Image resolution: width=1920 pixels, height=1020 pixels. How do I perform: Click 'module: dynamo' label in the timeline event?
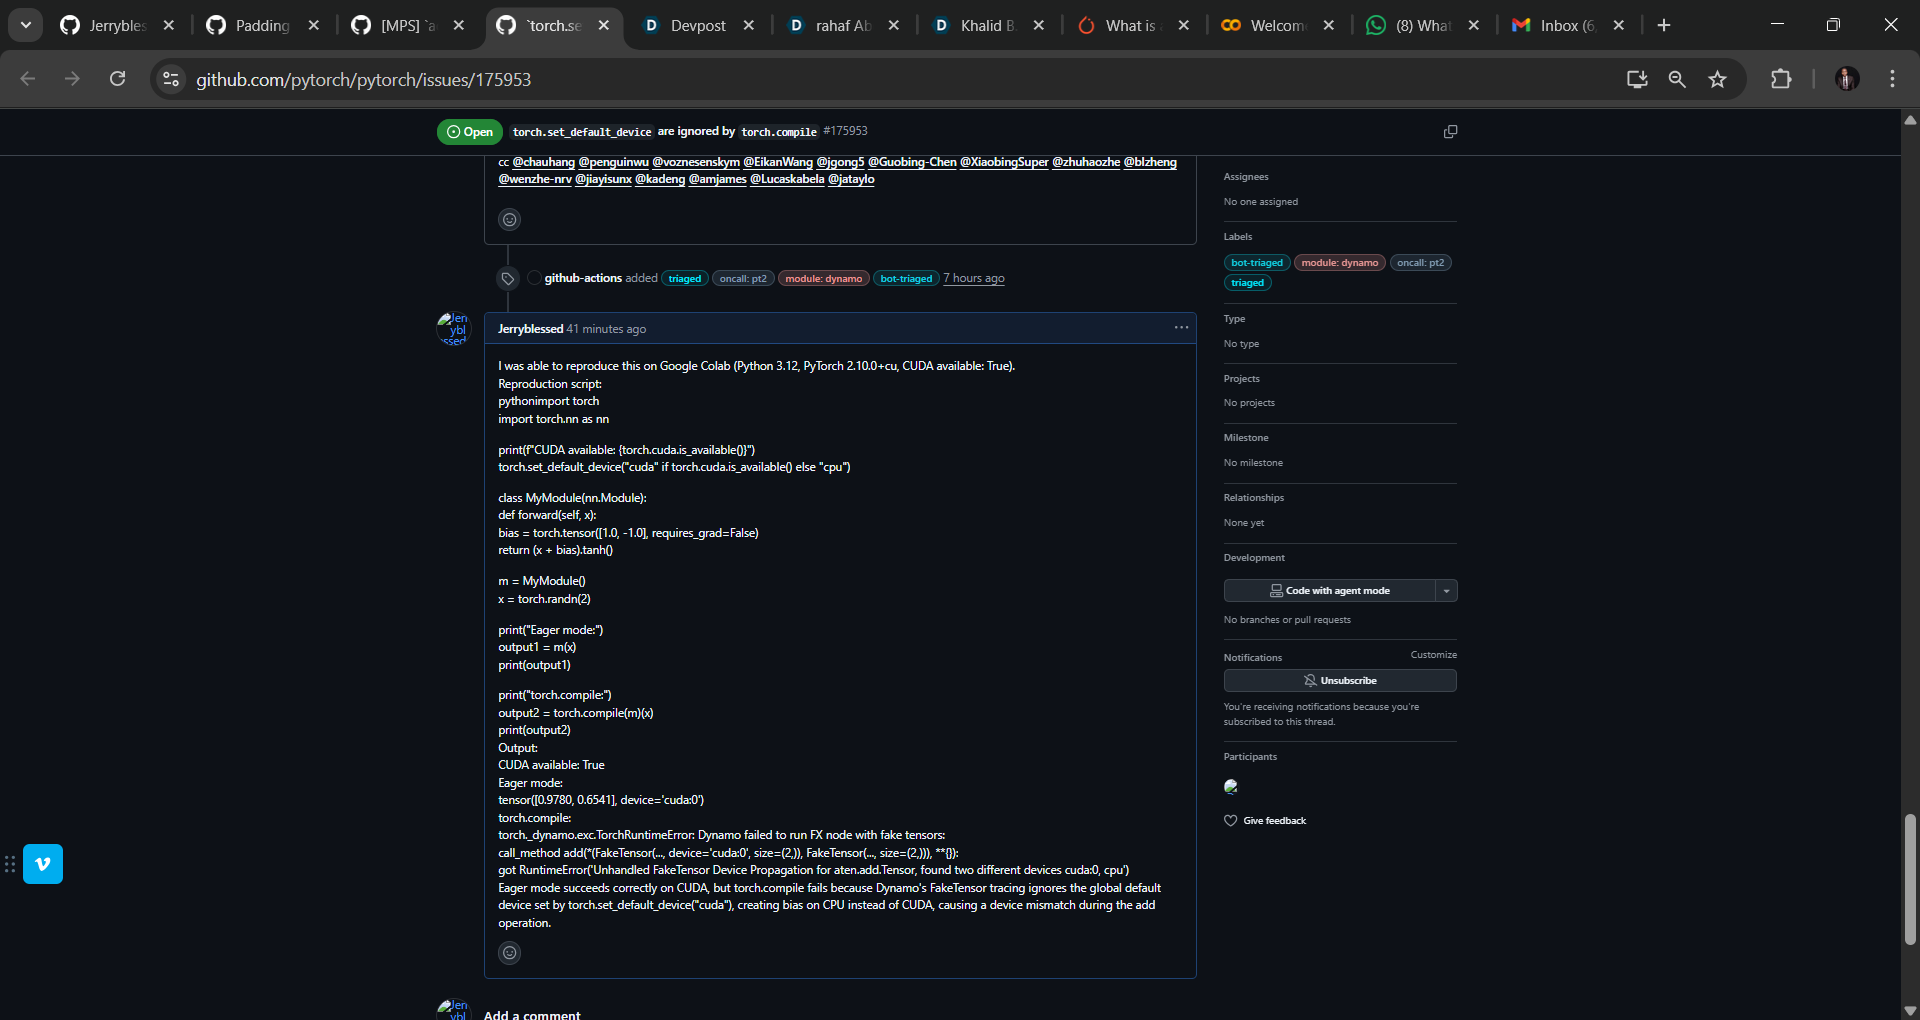[824, 279]
